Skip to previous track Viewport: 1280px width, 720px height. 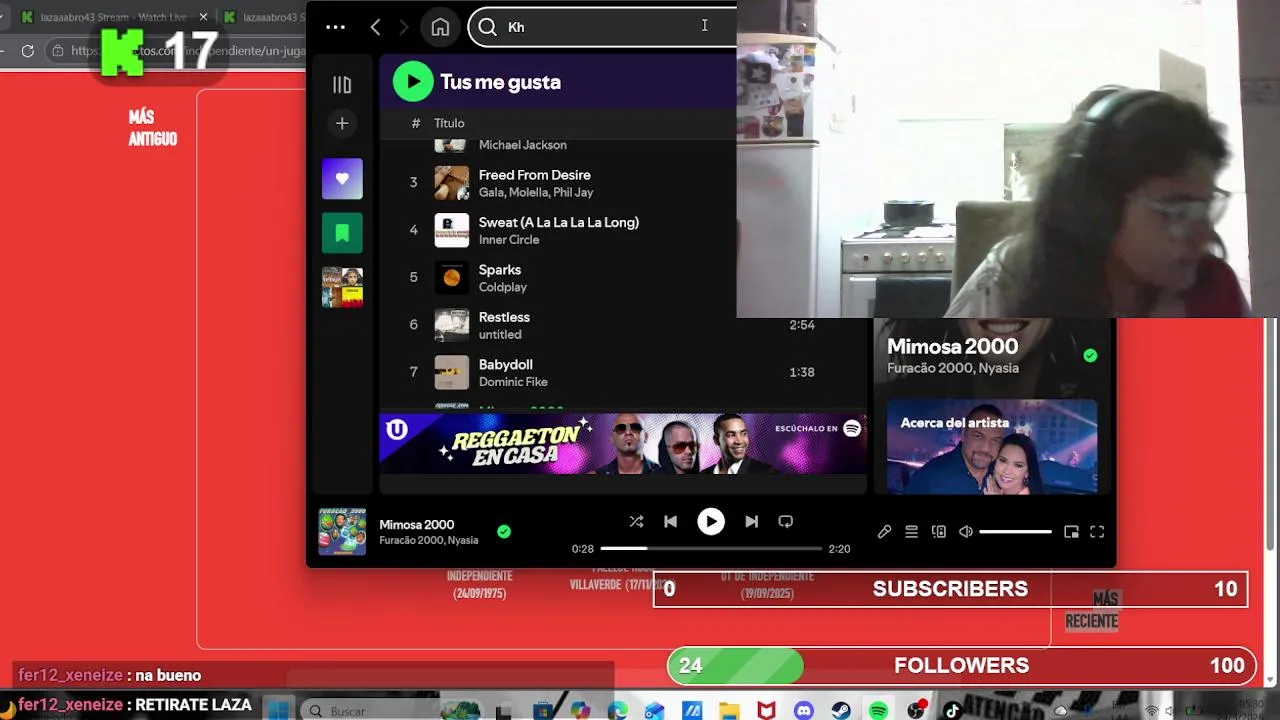(670, 521)
